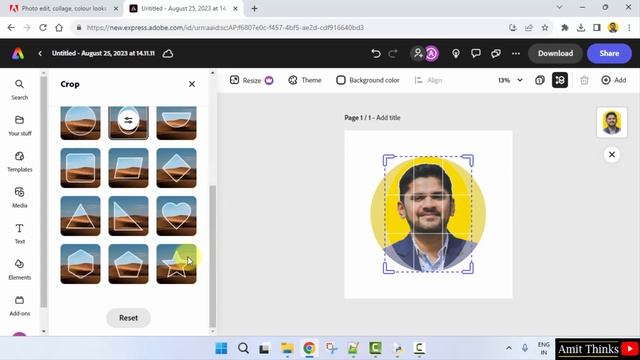Open the chat bubbles icon in header
The image size is (640, 360).
[x=496, y=53]
